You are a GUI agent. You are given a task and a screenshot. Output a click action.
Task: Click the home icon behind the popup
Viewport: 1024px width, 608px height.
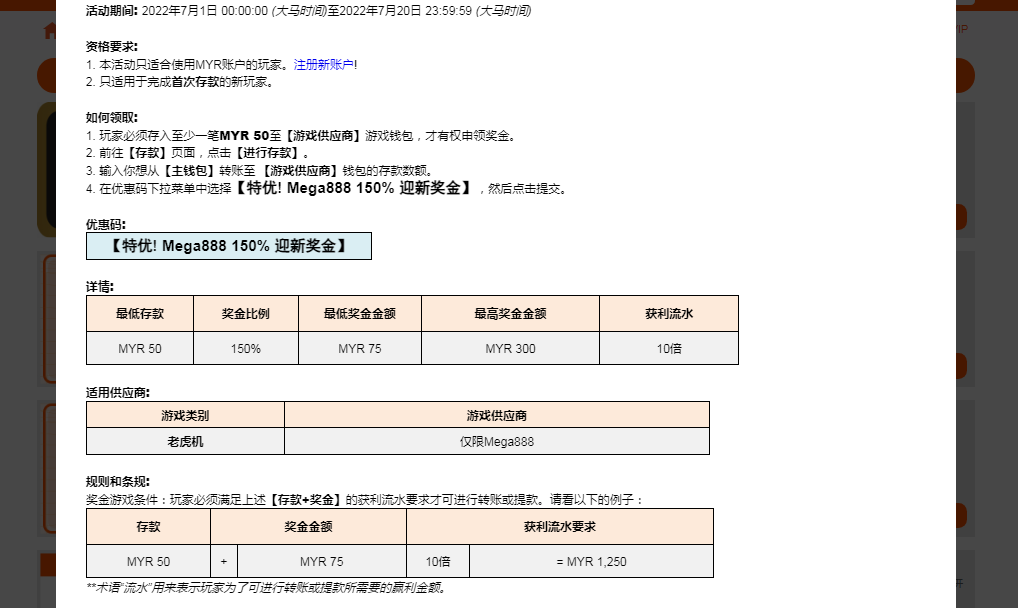[49, 31]
